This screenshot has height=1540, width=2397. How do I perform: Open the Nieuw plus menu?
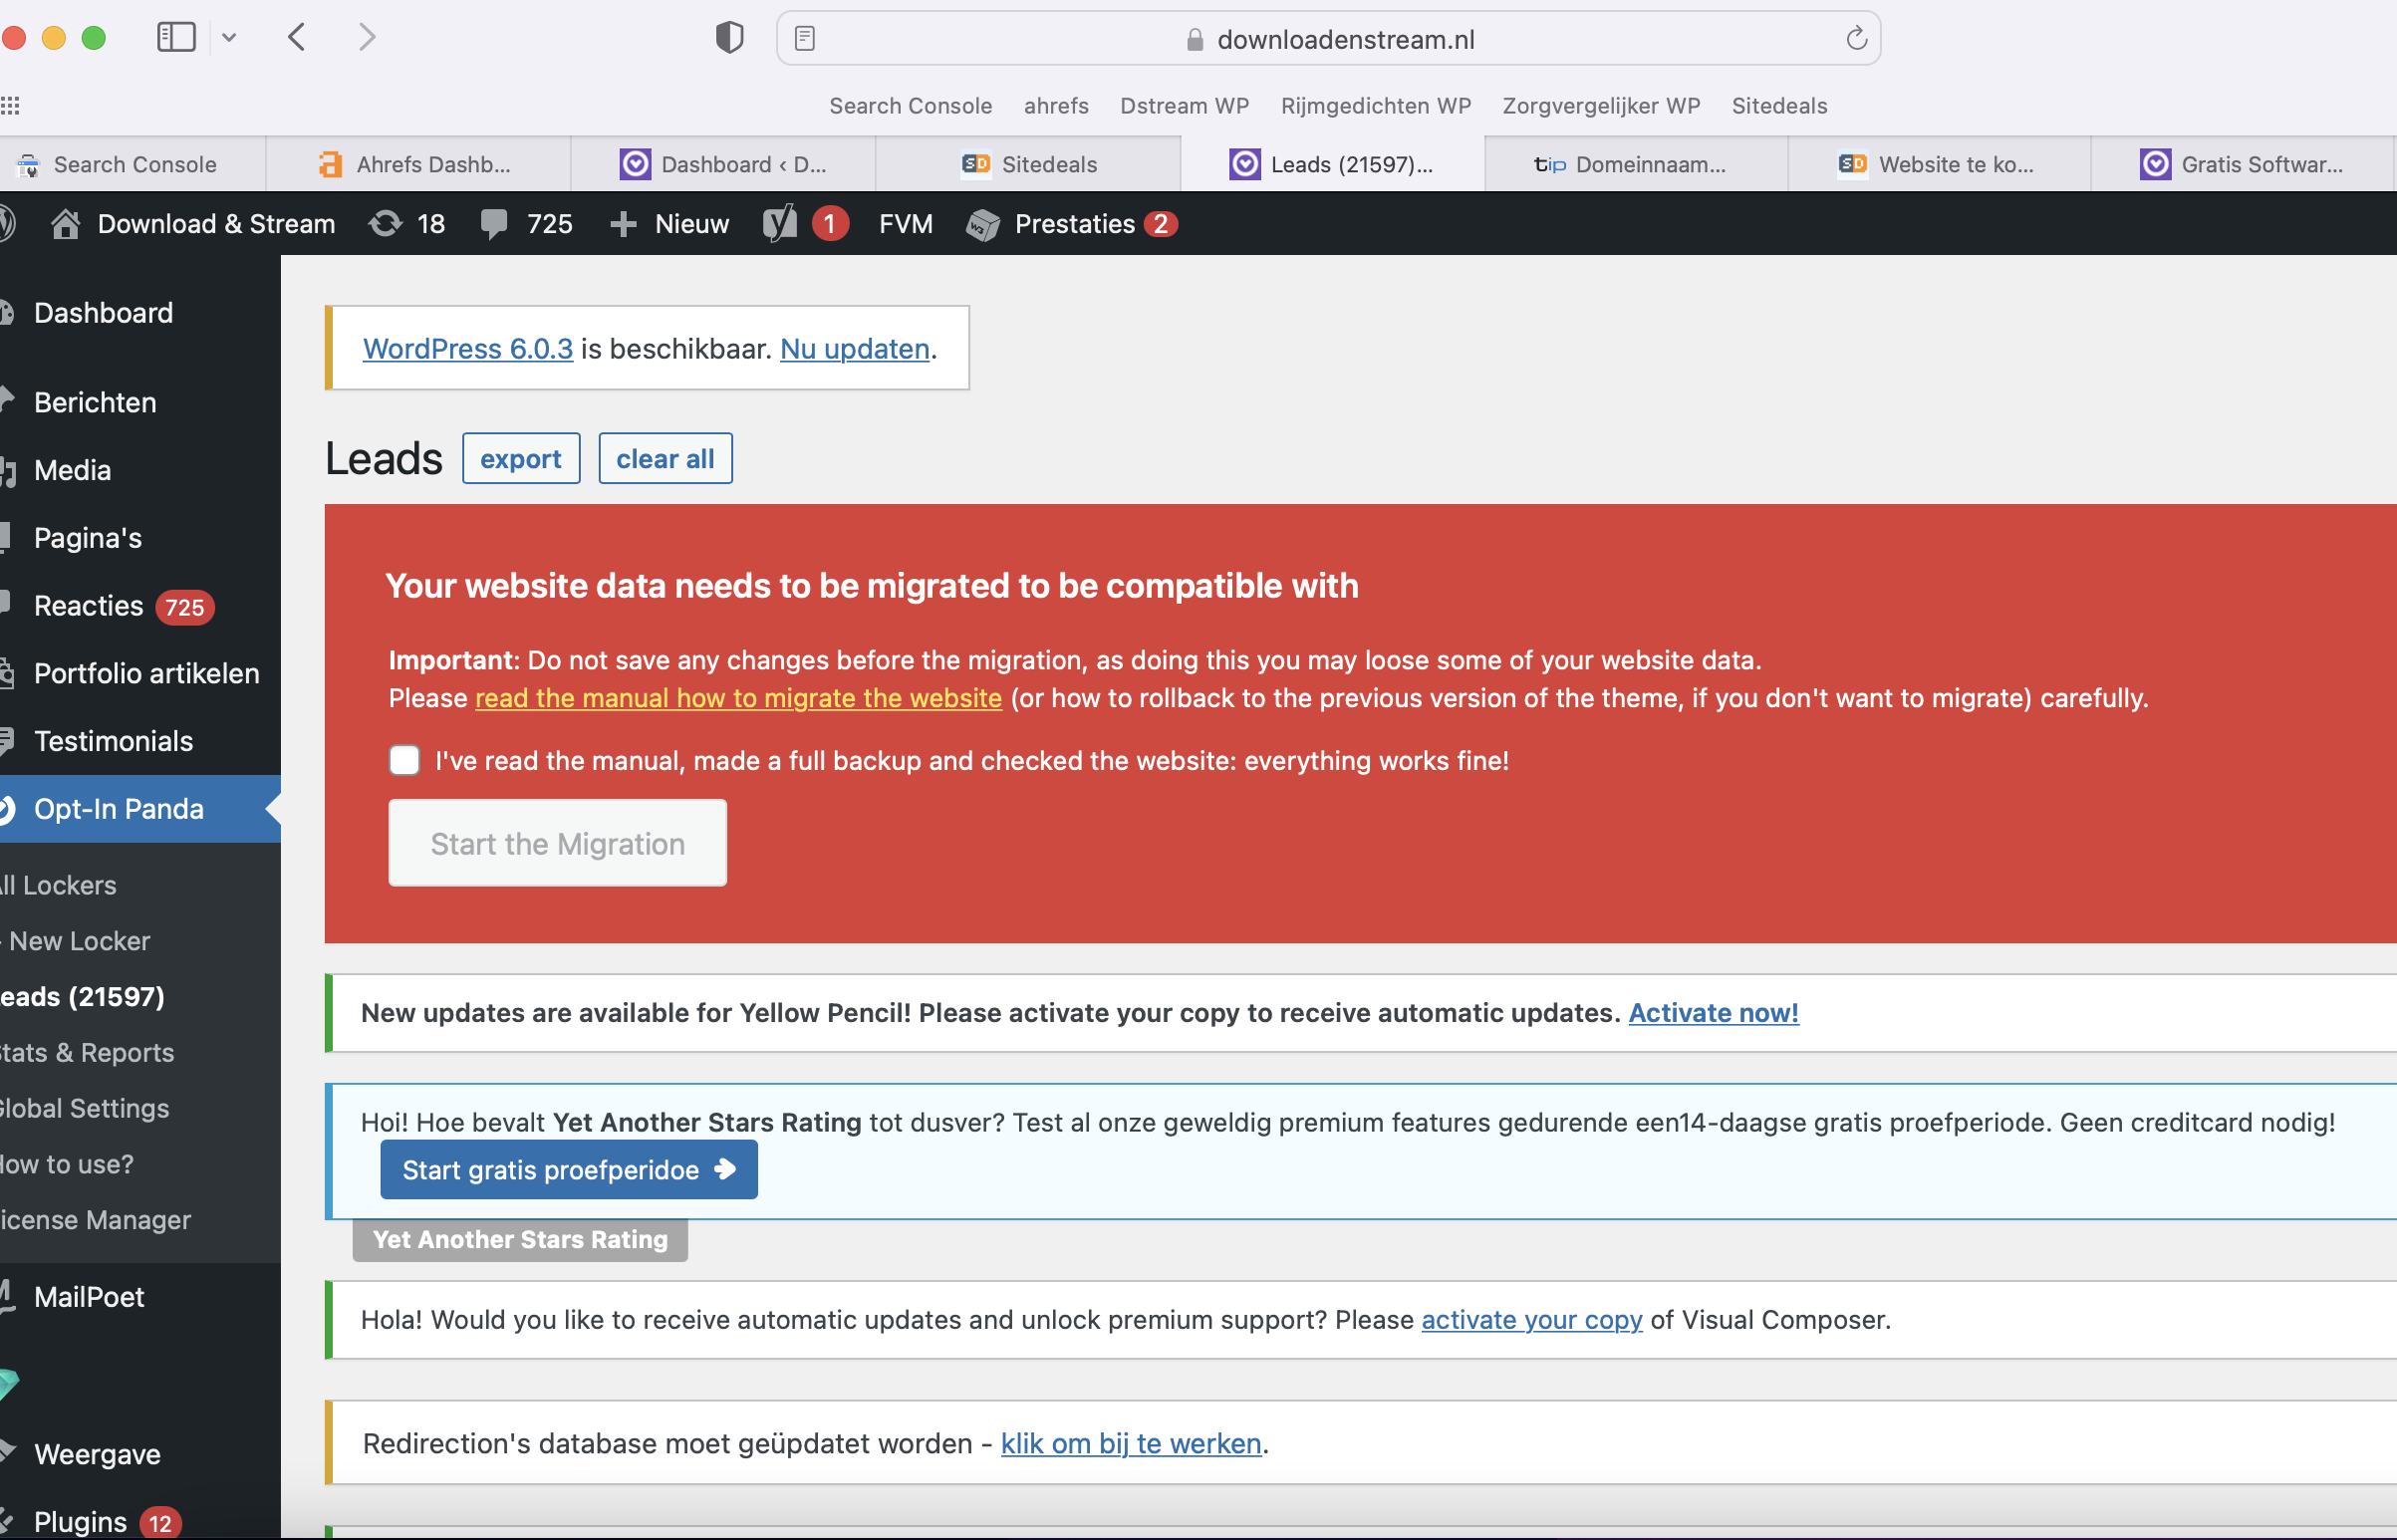click(x=669, y=223)
